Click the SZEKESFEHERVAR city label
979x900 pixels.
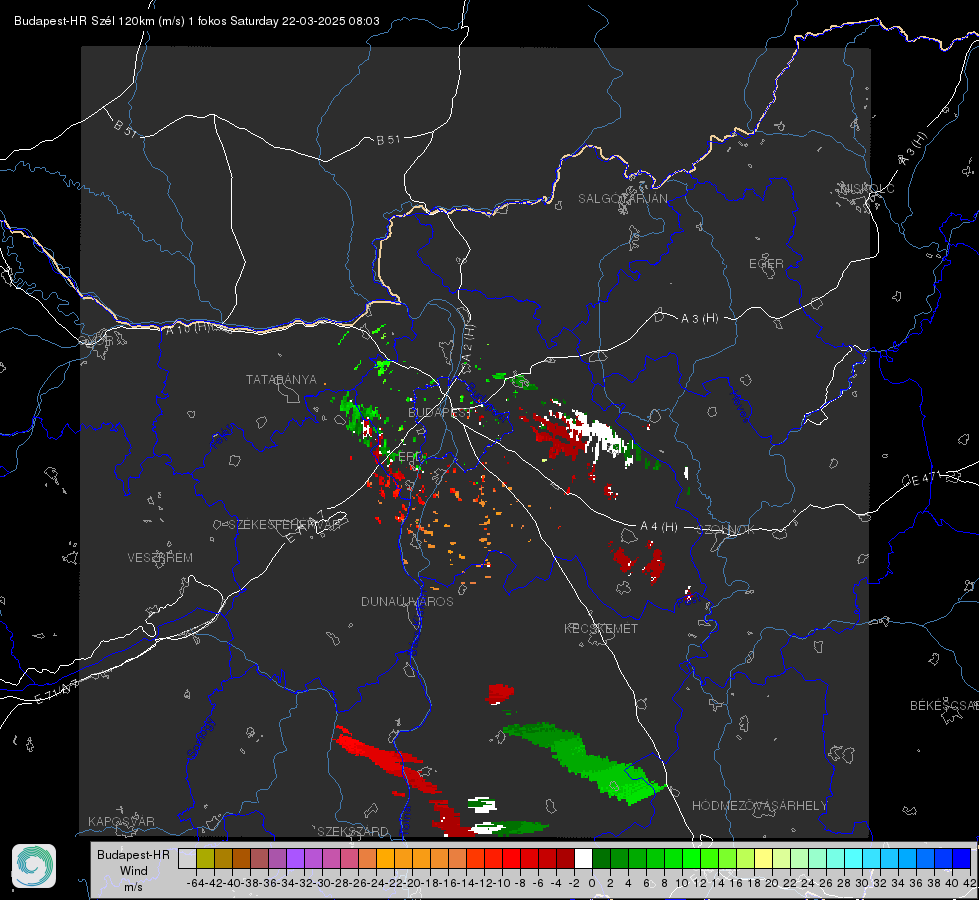(284, 525)
